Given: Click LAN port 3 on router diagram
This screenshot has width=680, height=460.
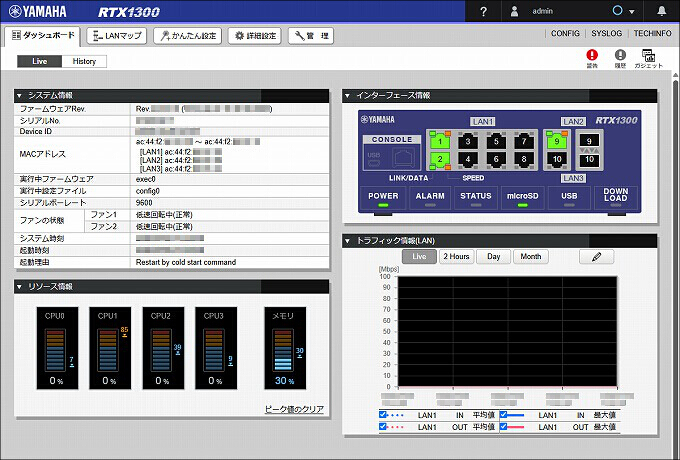Looking at the screenshot, I should [x=468, y=141].
